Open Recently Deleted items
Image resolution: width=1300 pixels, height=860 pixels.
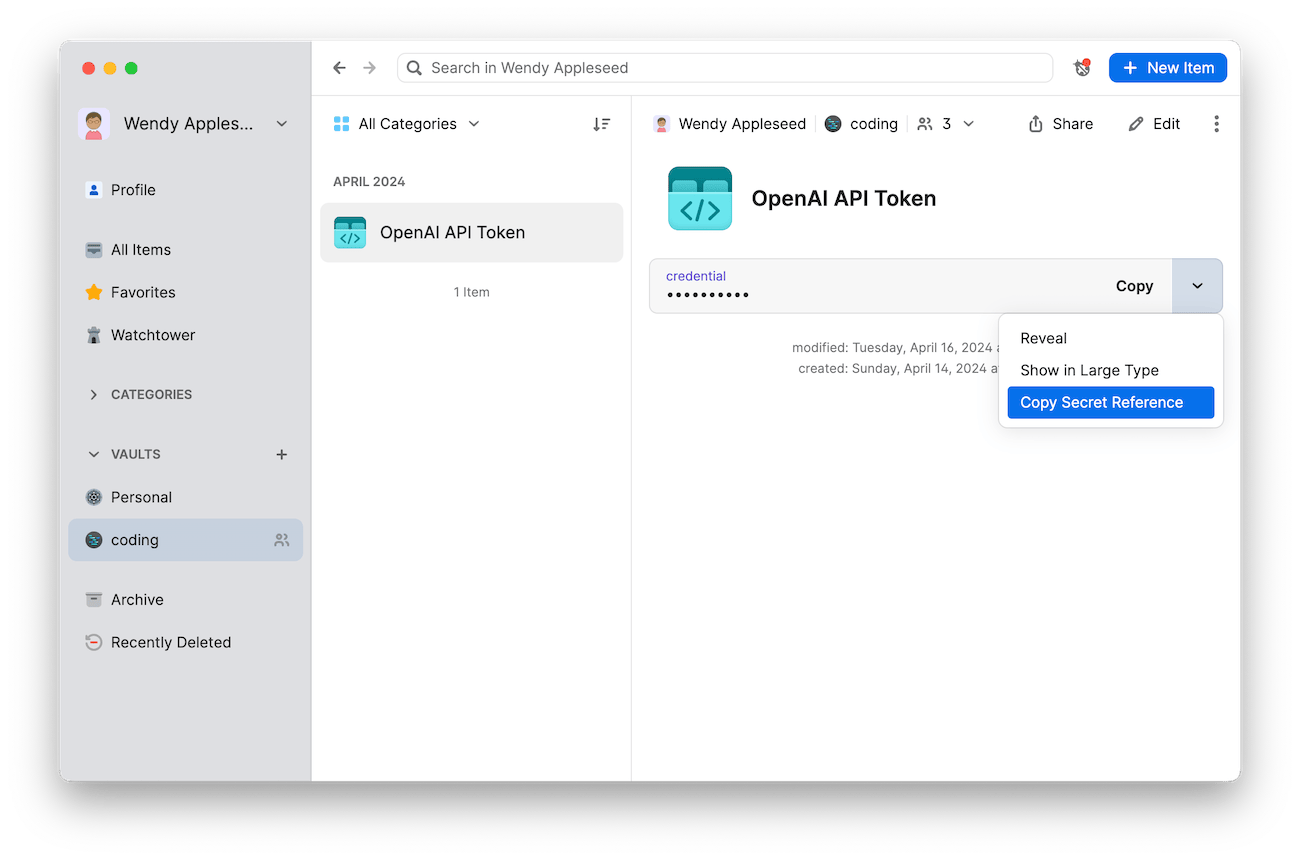(x=170, y=641)
